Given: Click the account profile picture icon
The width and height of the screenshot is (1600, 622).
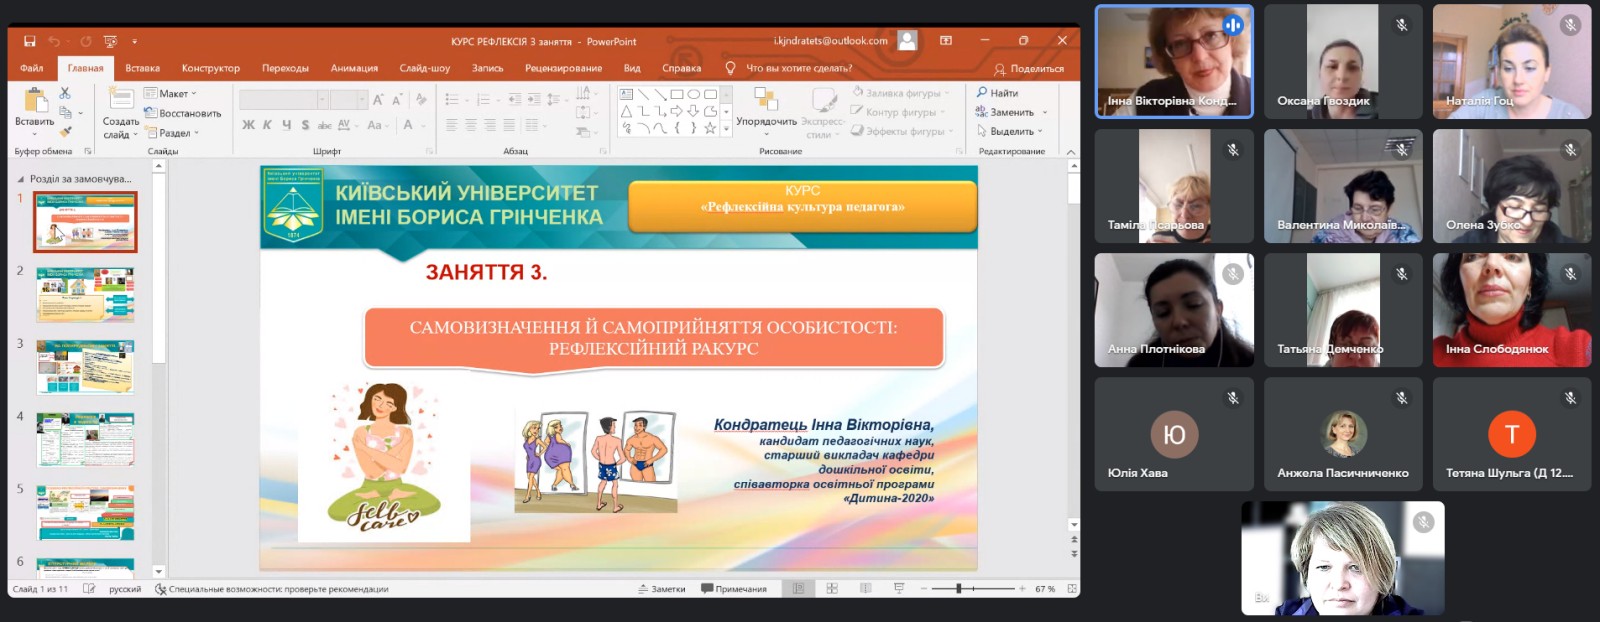Looking at the screenshot, I should [907, 41].
